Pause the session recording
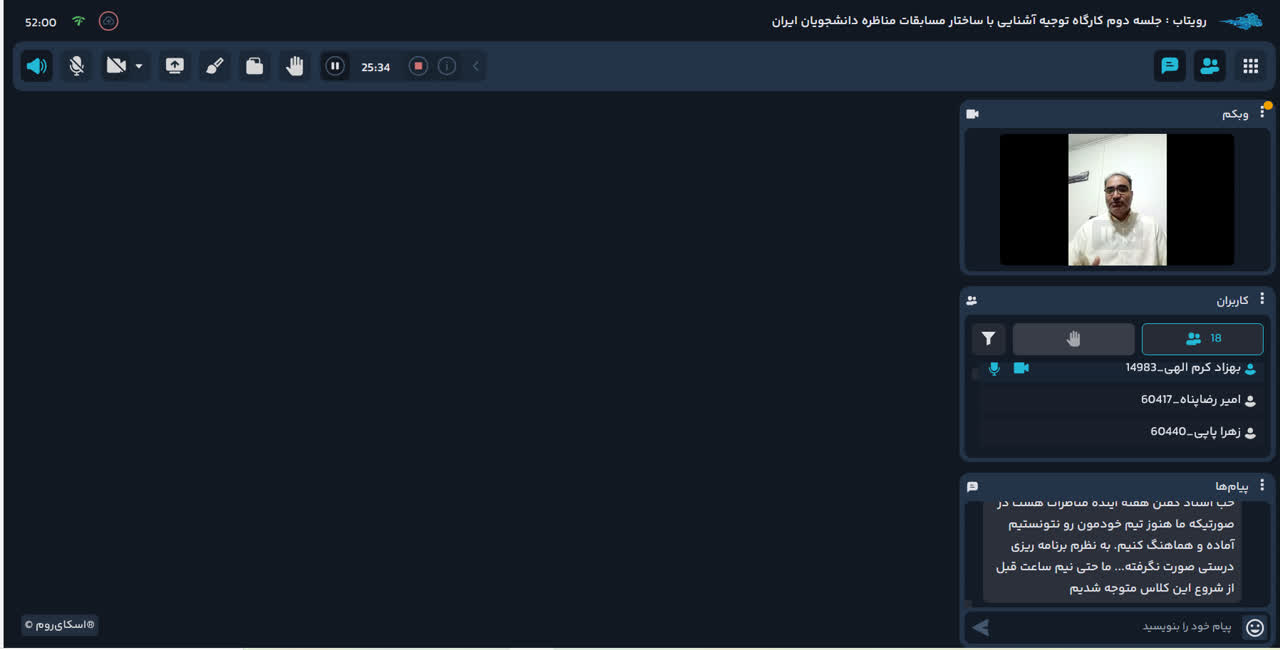Screen dimensions: 1280x650 (335, 66)
